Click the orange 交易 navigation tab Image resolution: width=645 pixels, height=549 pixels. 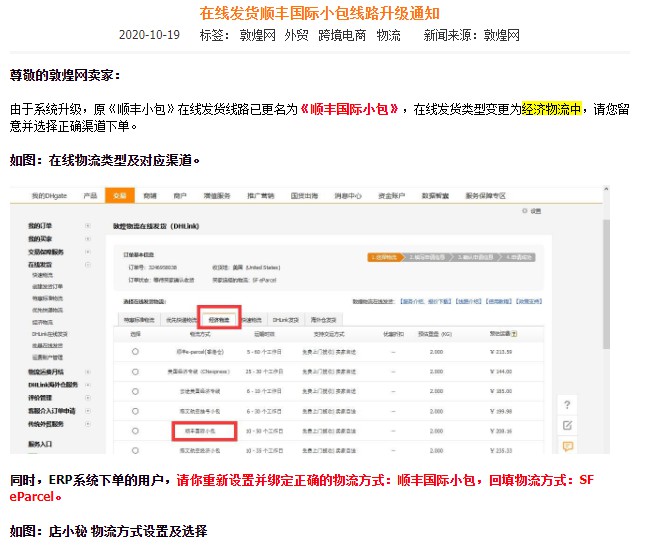(120, 195)
